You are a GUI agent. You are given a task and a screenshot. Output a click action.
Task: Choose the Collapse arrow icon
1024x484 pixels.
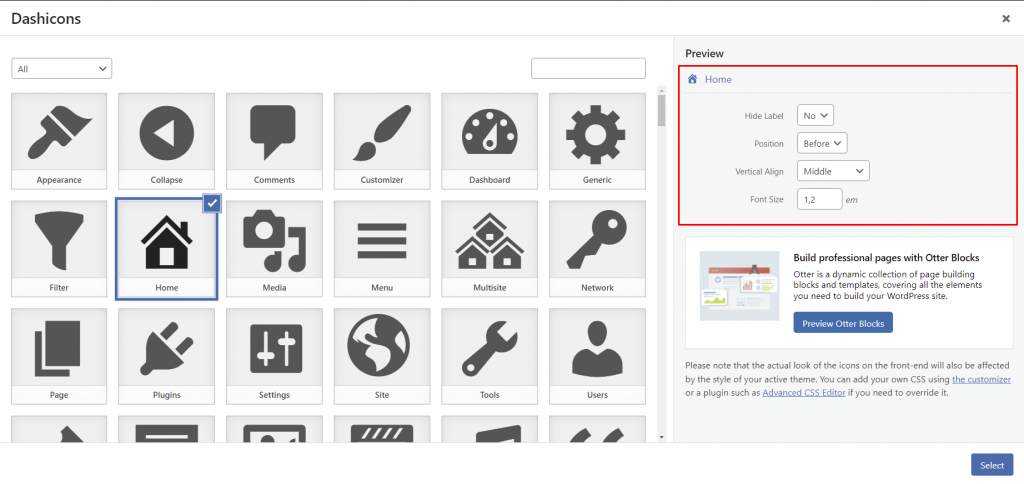coord(167,140)
